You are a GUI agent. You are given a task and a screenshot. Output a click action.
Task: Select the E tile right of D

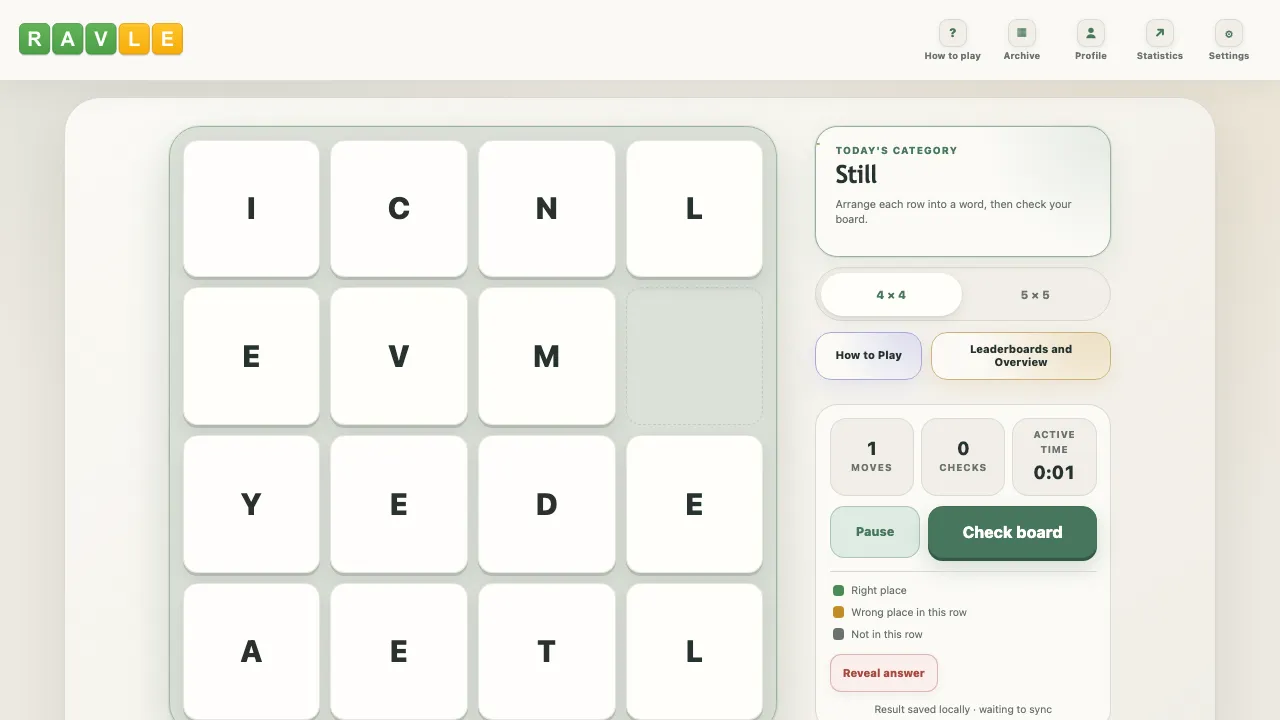pyautogui.click(x=695, y=504)
